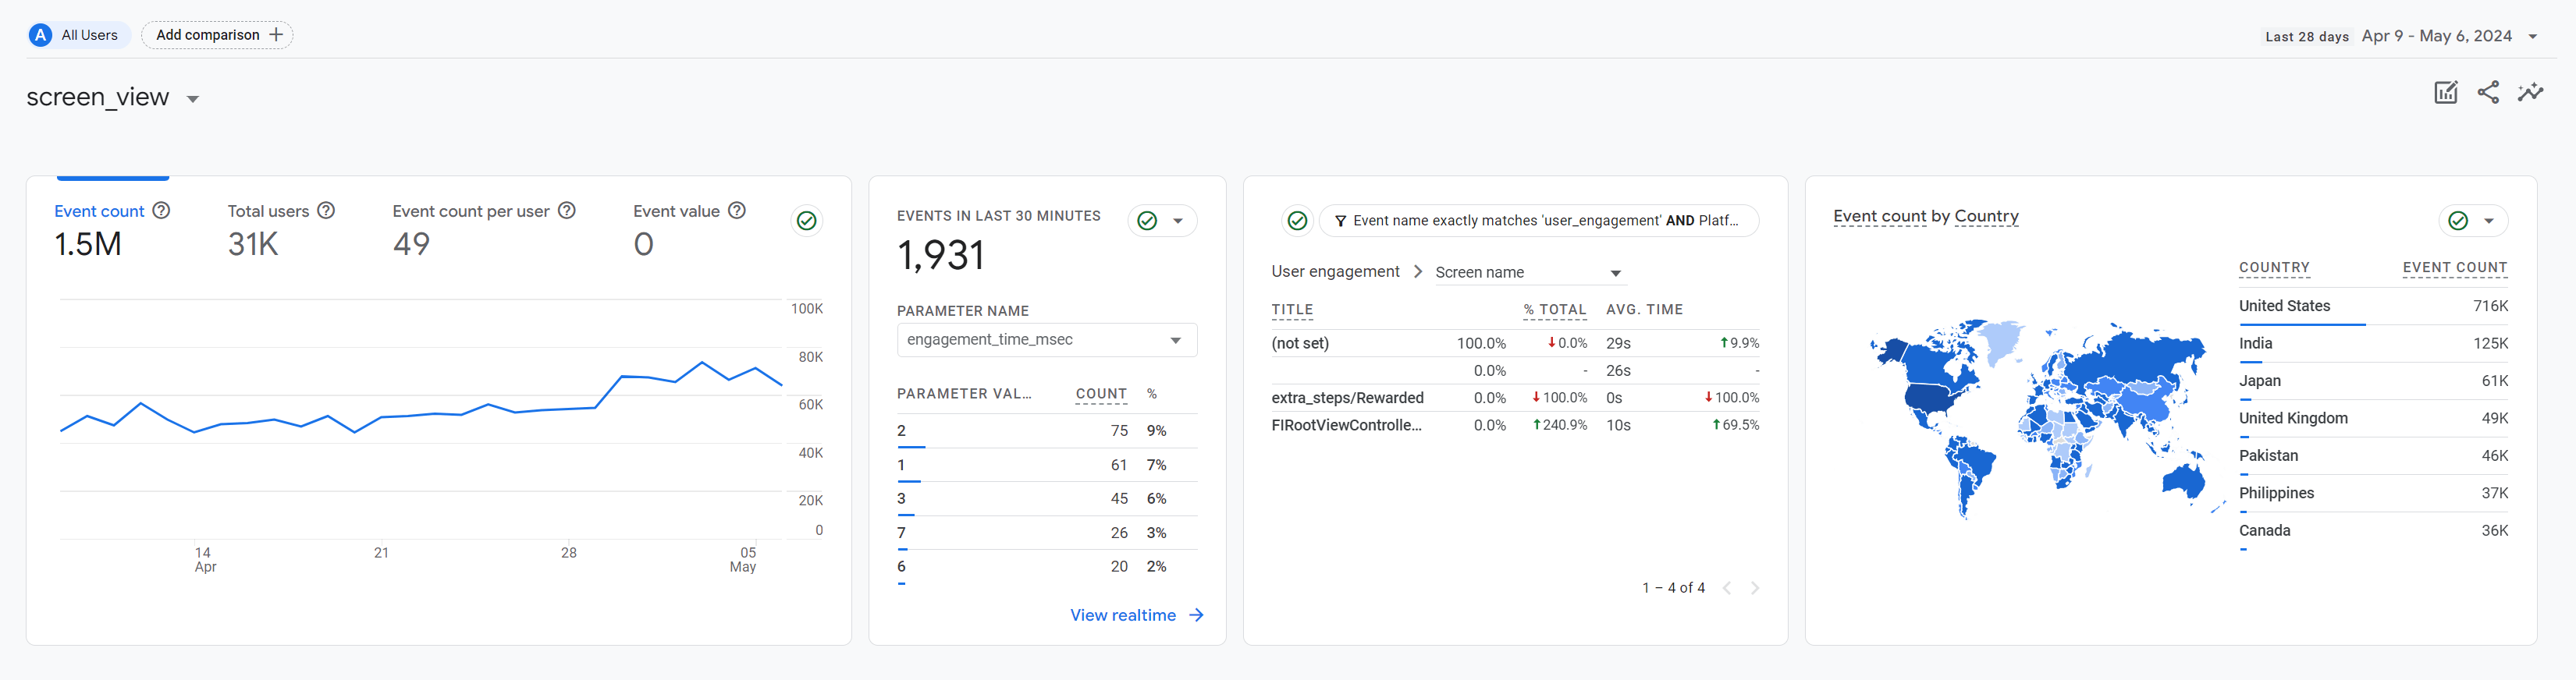
Task: Click the COUNTRY column header
Action: click(2274, 268)
